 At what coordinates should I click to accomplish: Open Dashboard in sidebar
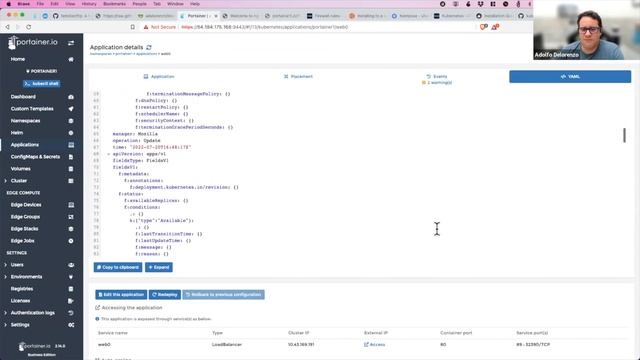click(x=23, y=97)
